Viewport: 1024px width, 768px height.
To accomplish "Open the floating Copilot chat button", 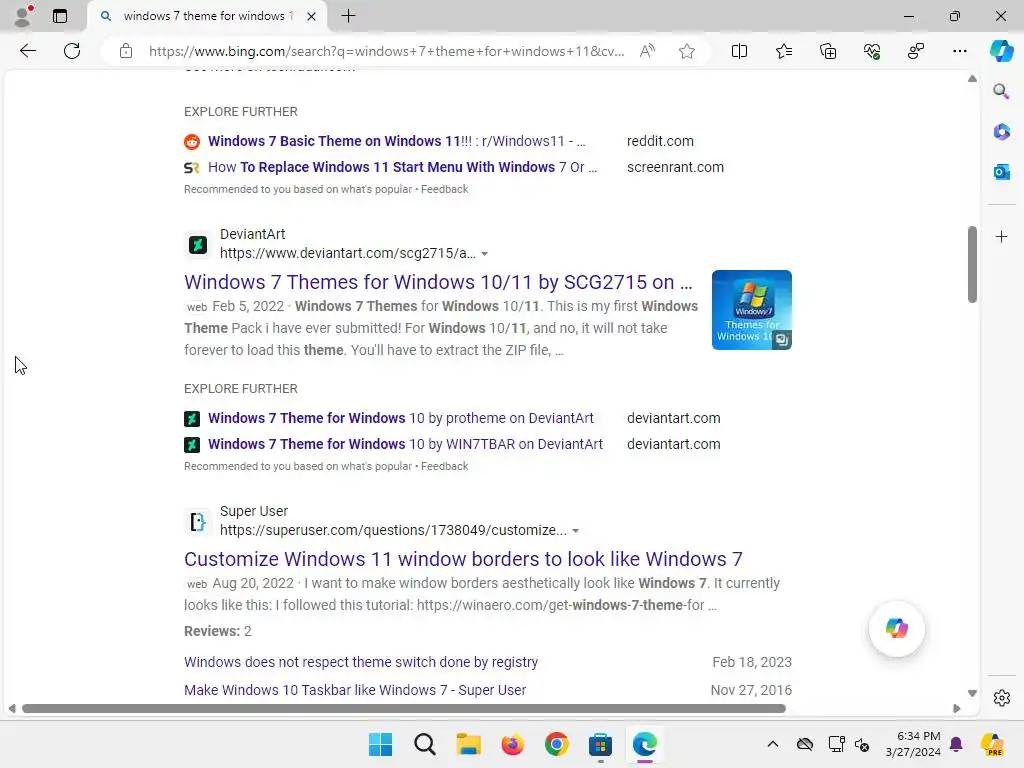I will point(897,628).
